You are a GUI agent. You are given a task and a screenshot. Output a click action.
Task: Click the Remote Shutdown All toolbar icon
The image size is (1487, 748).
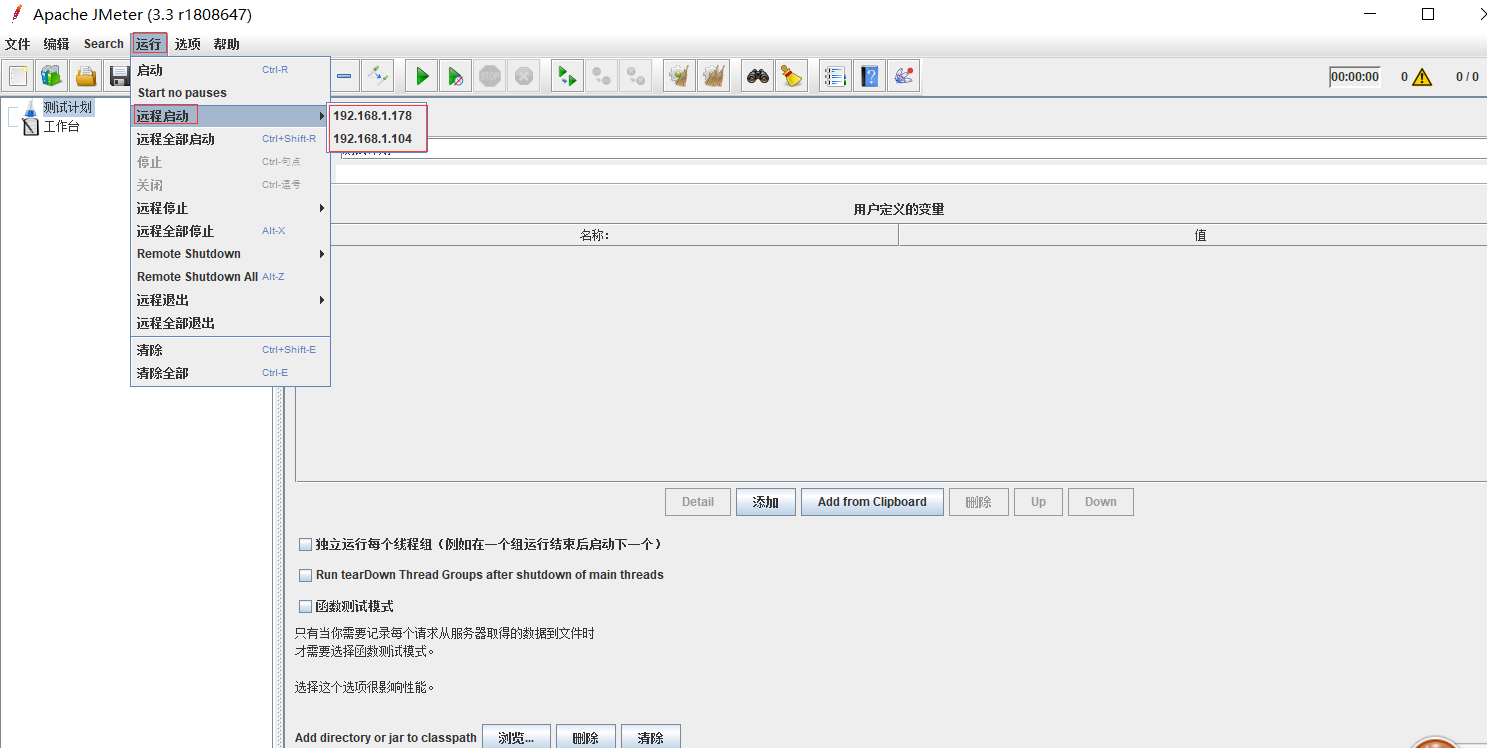[635, 76]
